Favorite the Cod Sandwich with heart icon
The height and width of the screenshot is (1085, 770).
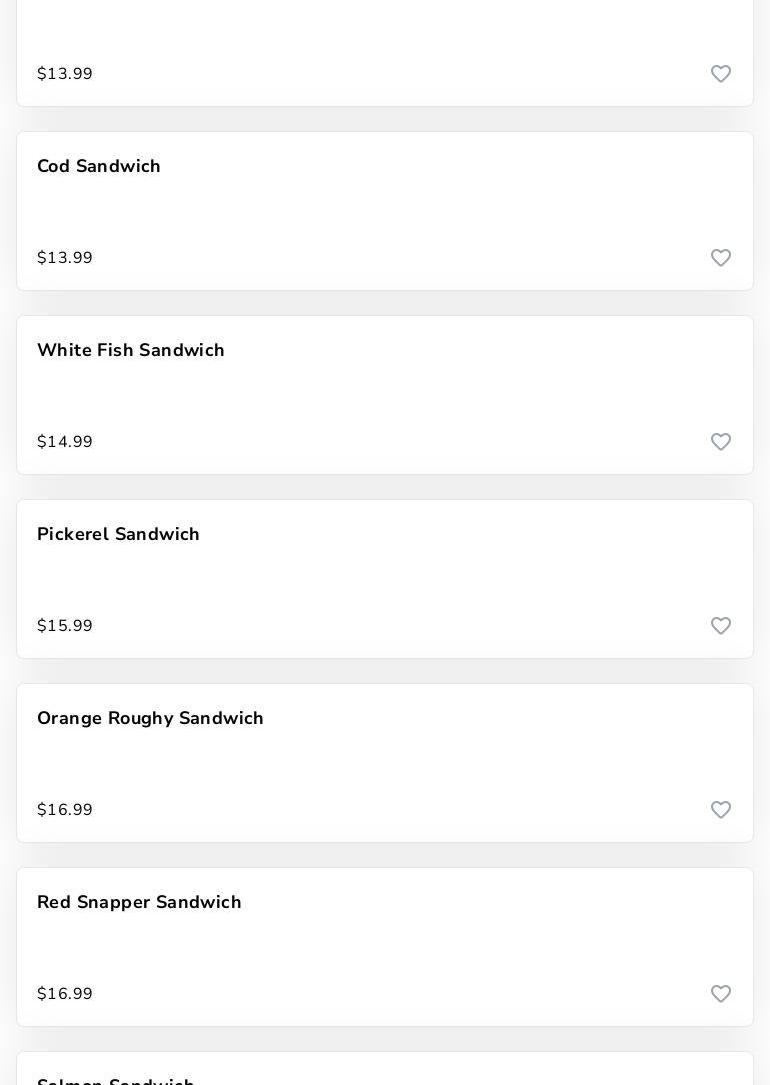[721, 258]
